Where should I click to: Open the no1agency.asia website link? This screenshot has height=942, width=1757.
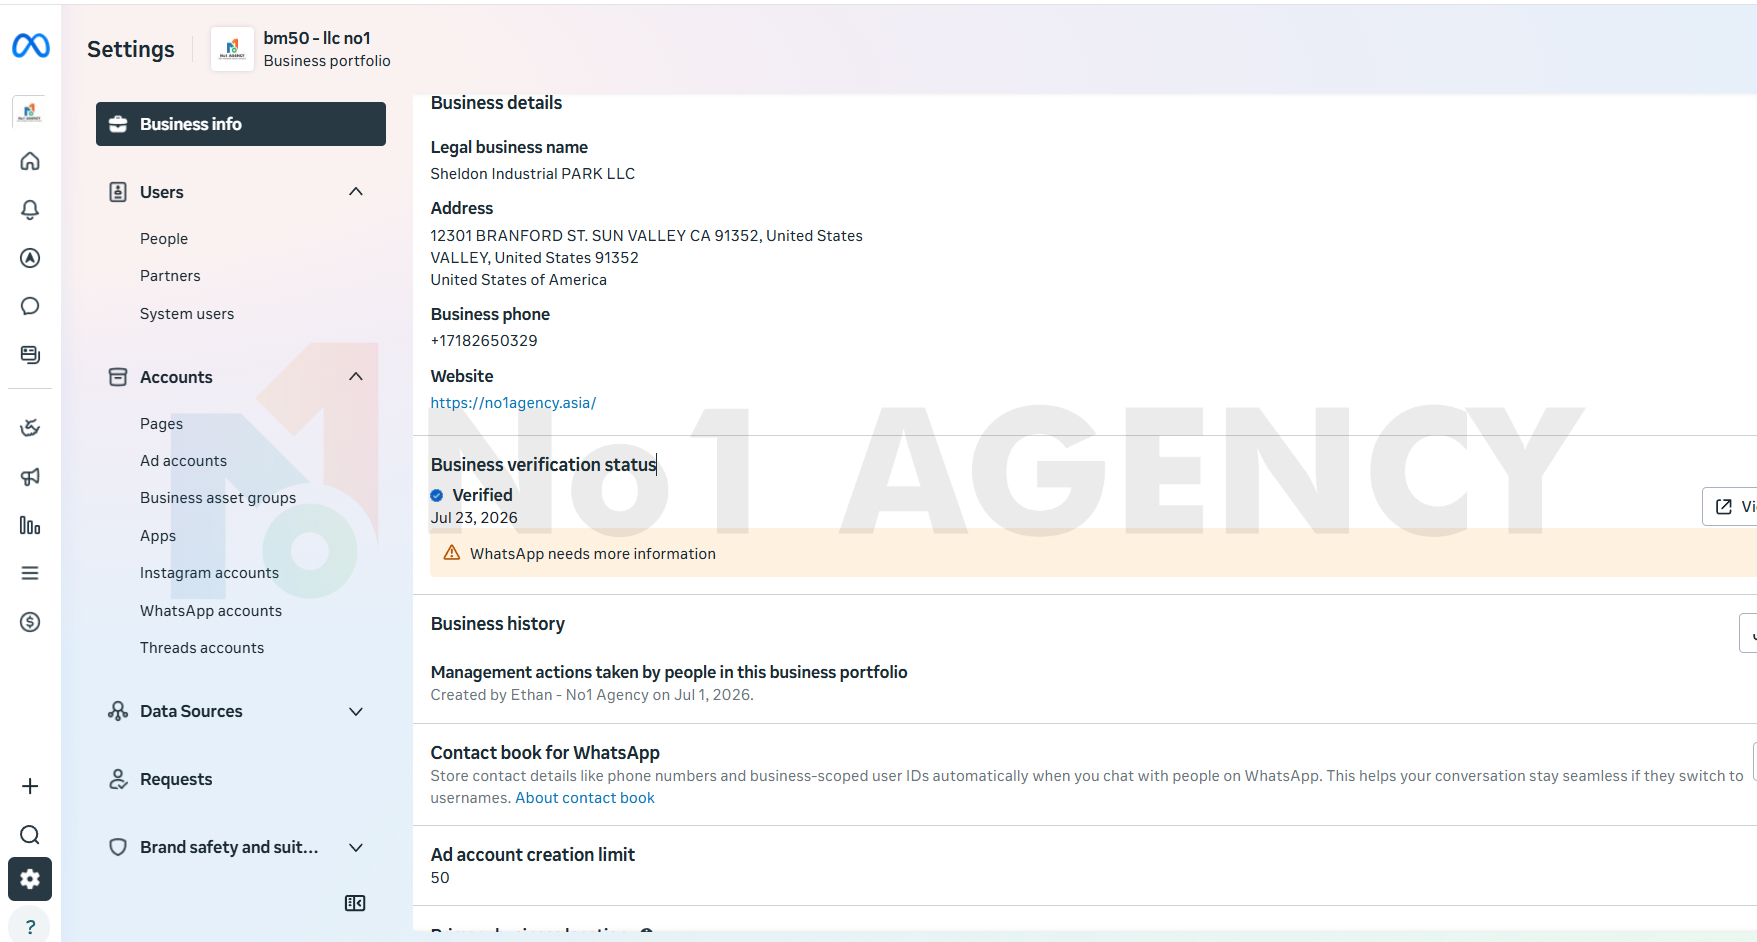[513, 403]
